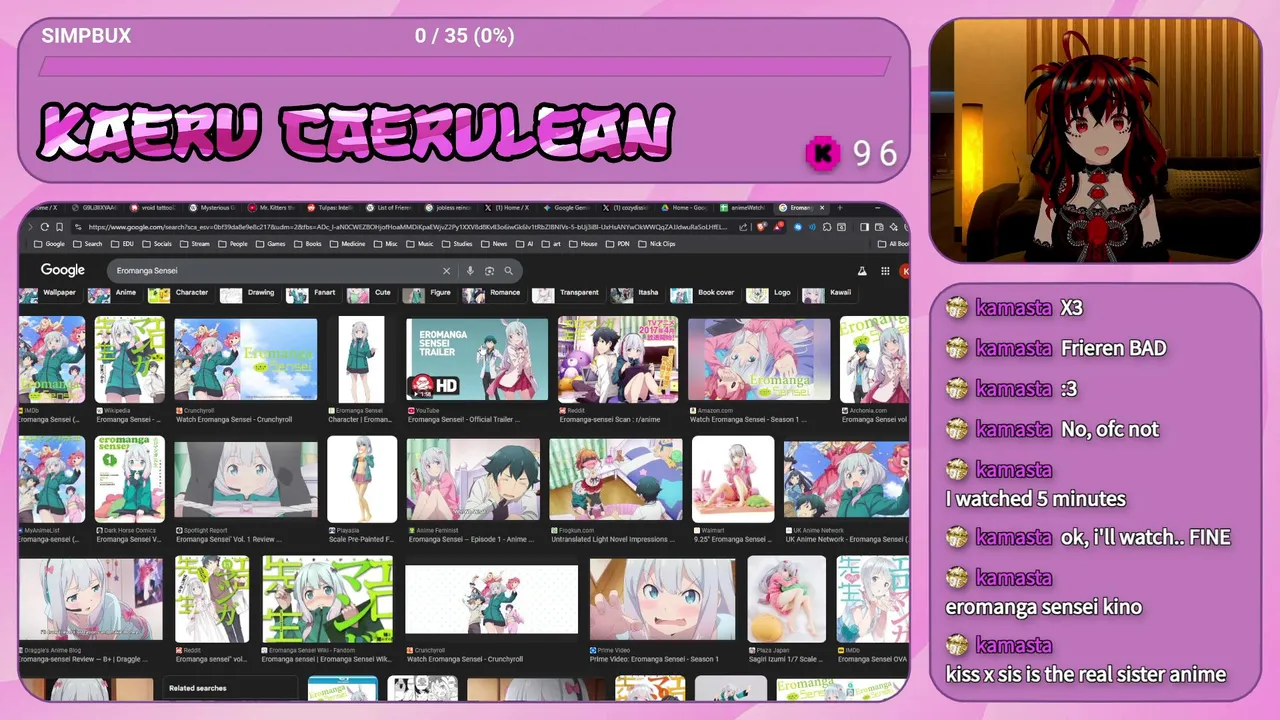
Task: Open the Google apps grid
Action: [x=885, y=270]
